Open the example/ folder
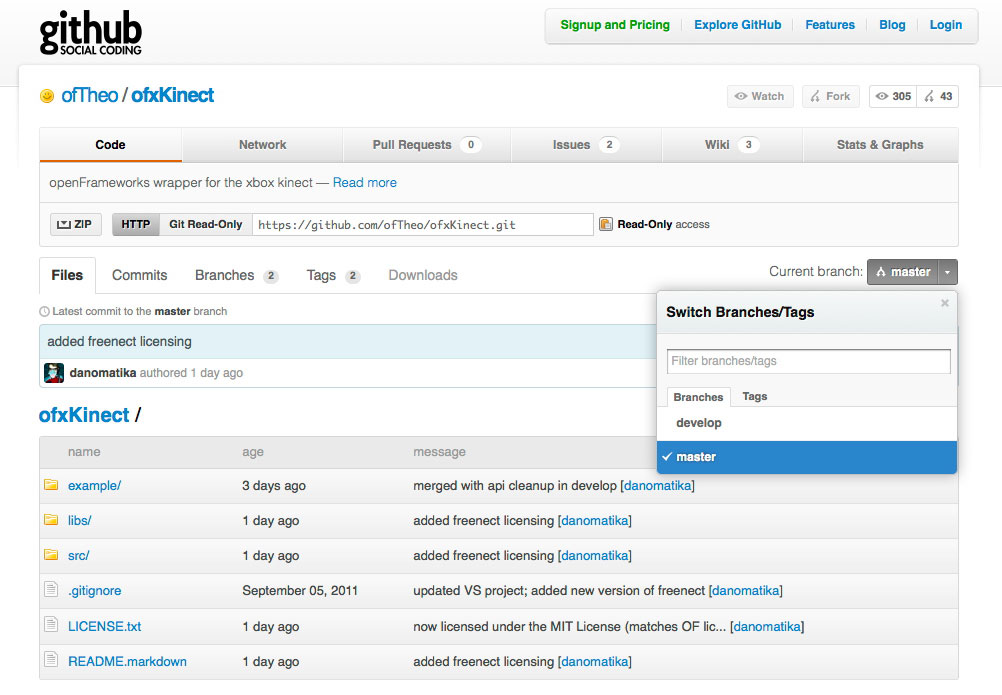The image size is (1002, 695). (95, 485)
